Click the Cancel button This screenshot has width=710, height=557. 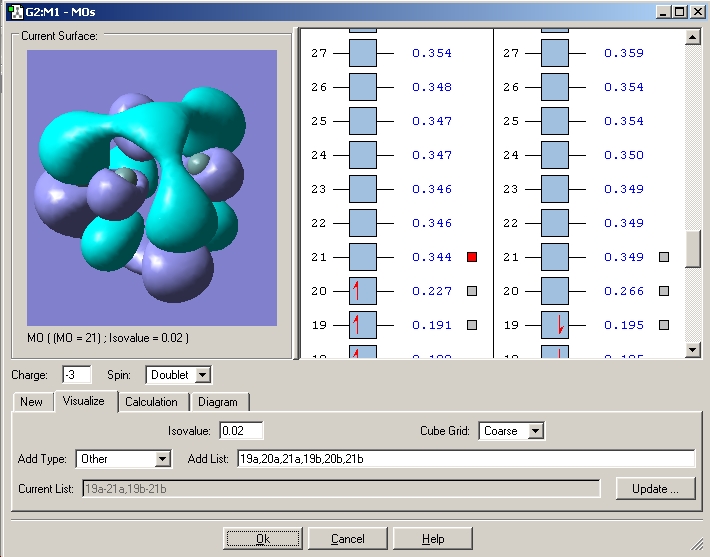click(x=347, y=539)
